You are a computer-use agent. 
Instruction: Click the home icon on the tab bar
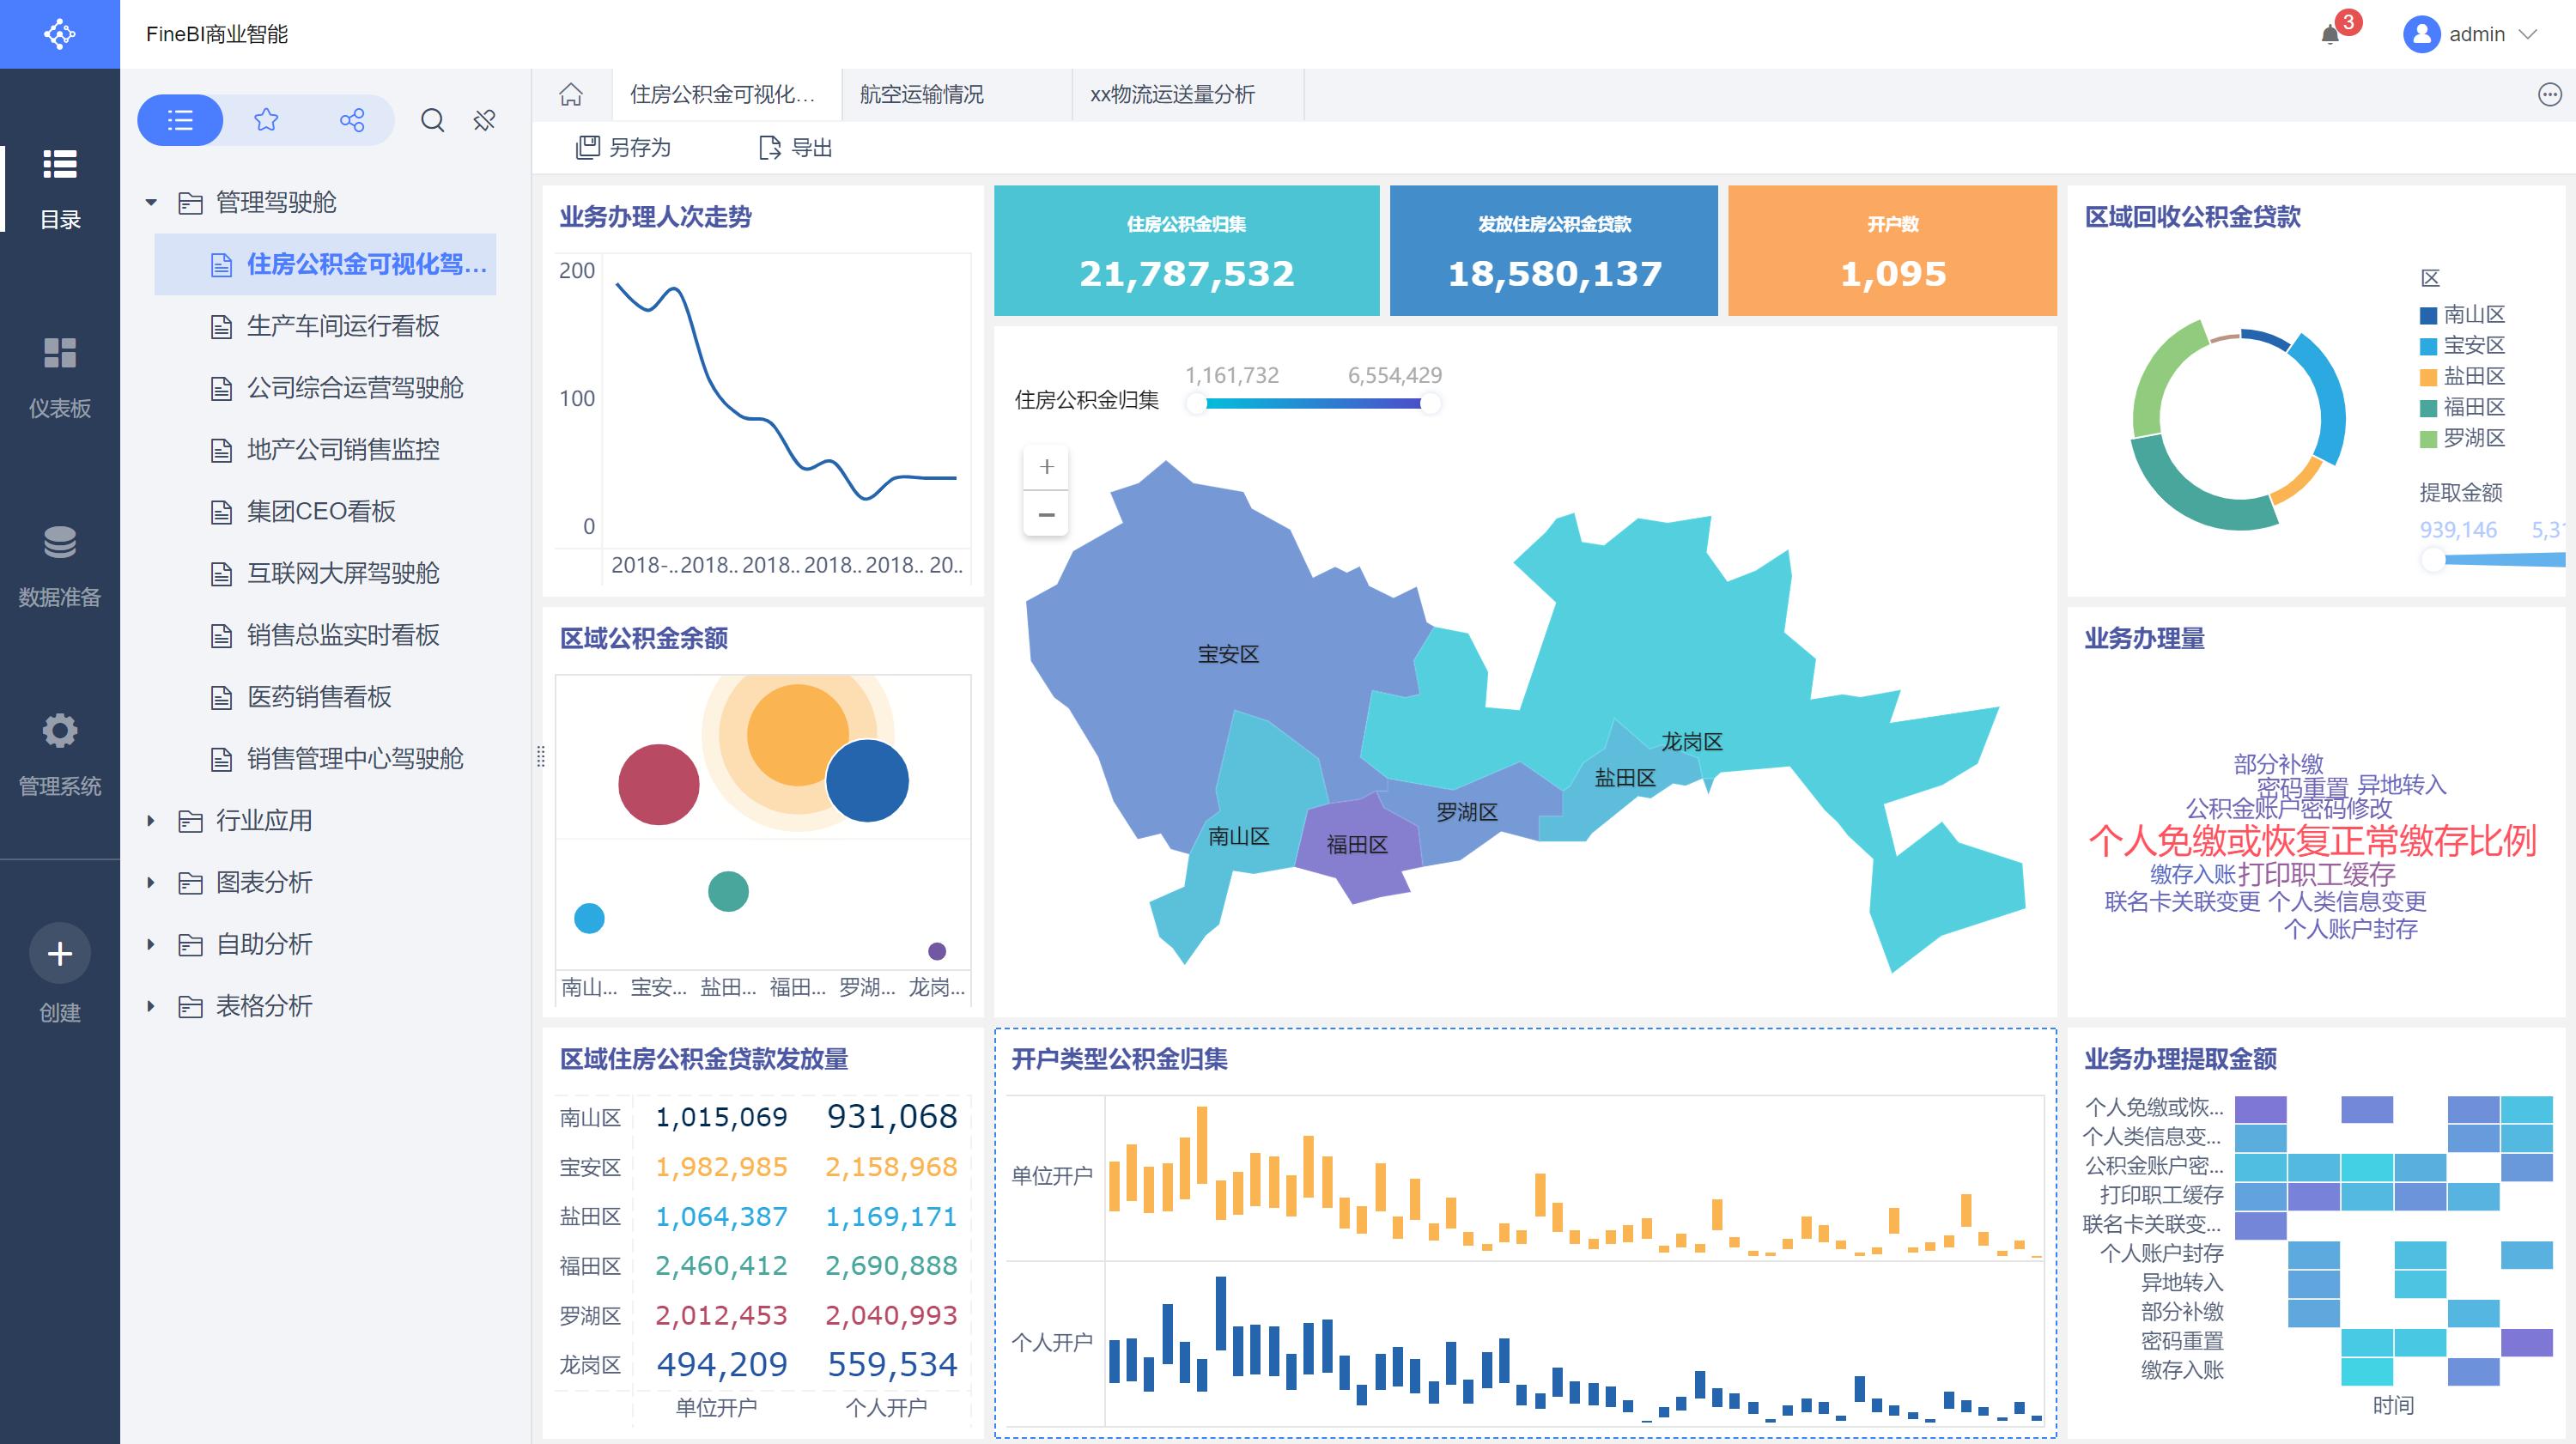570,95
